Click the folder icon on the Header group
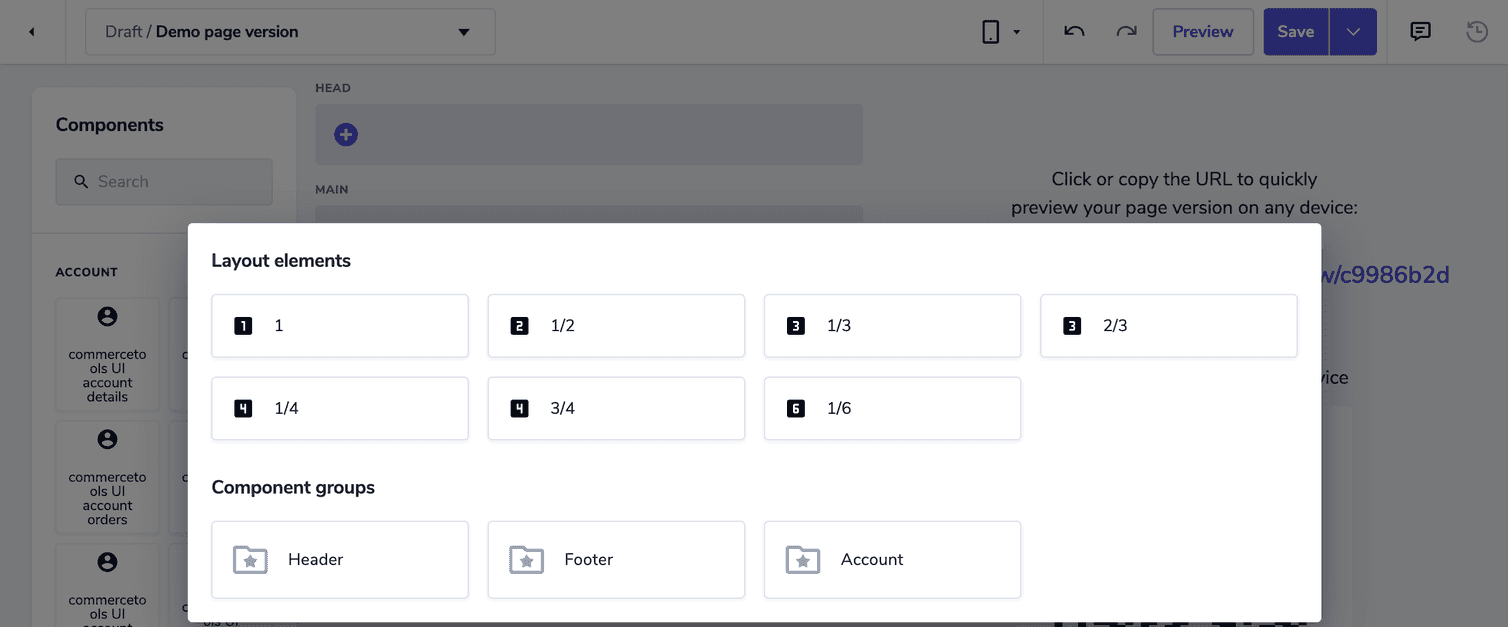The image size is (1508, 627). pos(250,559)
